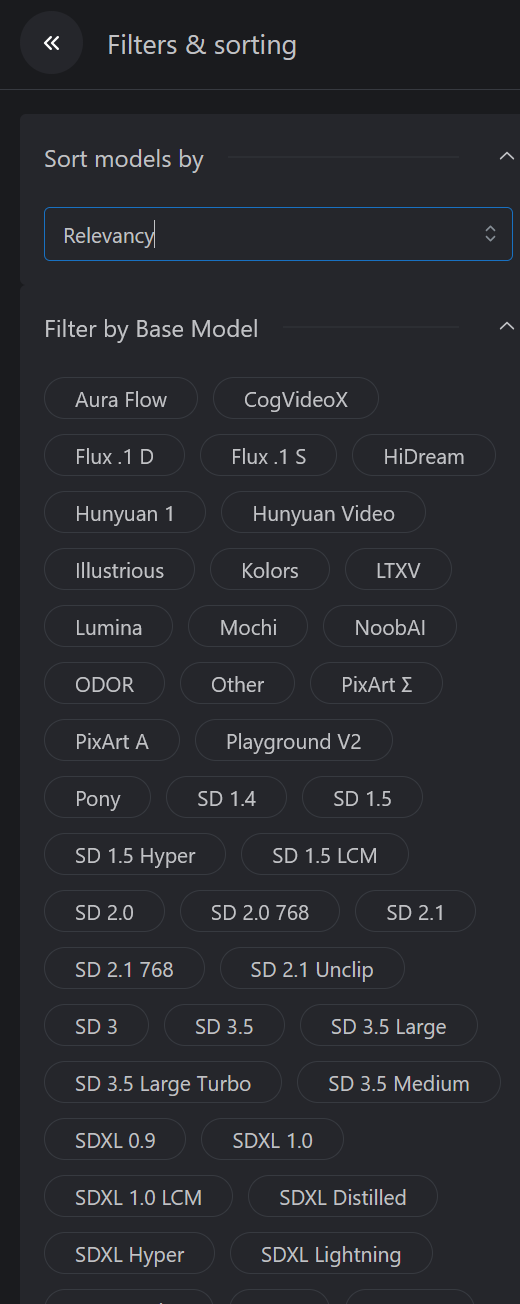This screenshot has width=520, height=1304.
Task: Toggle the HiDream filter
Action: [x=424, y=456]
